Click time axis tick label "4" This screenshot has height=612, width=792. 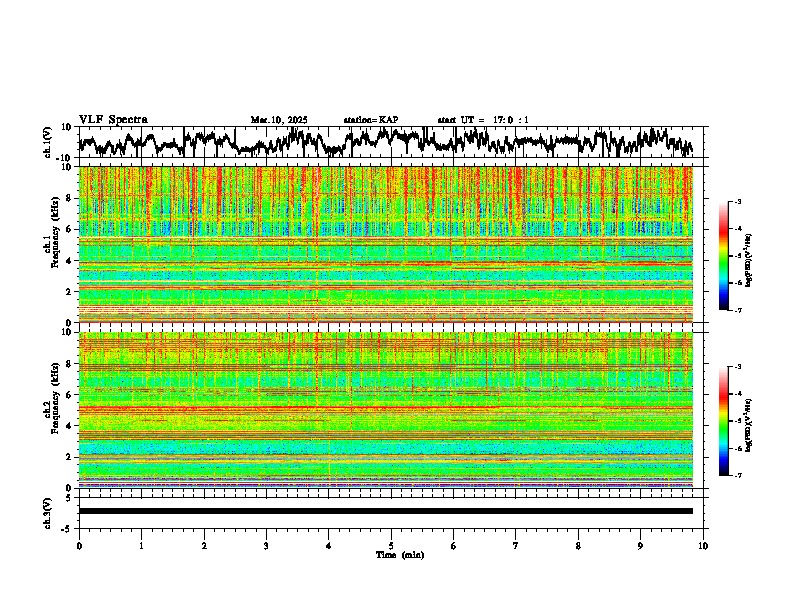(x=329, y=546)
